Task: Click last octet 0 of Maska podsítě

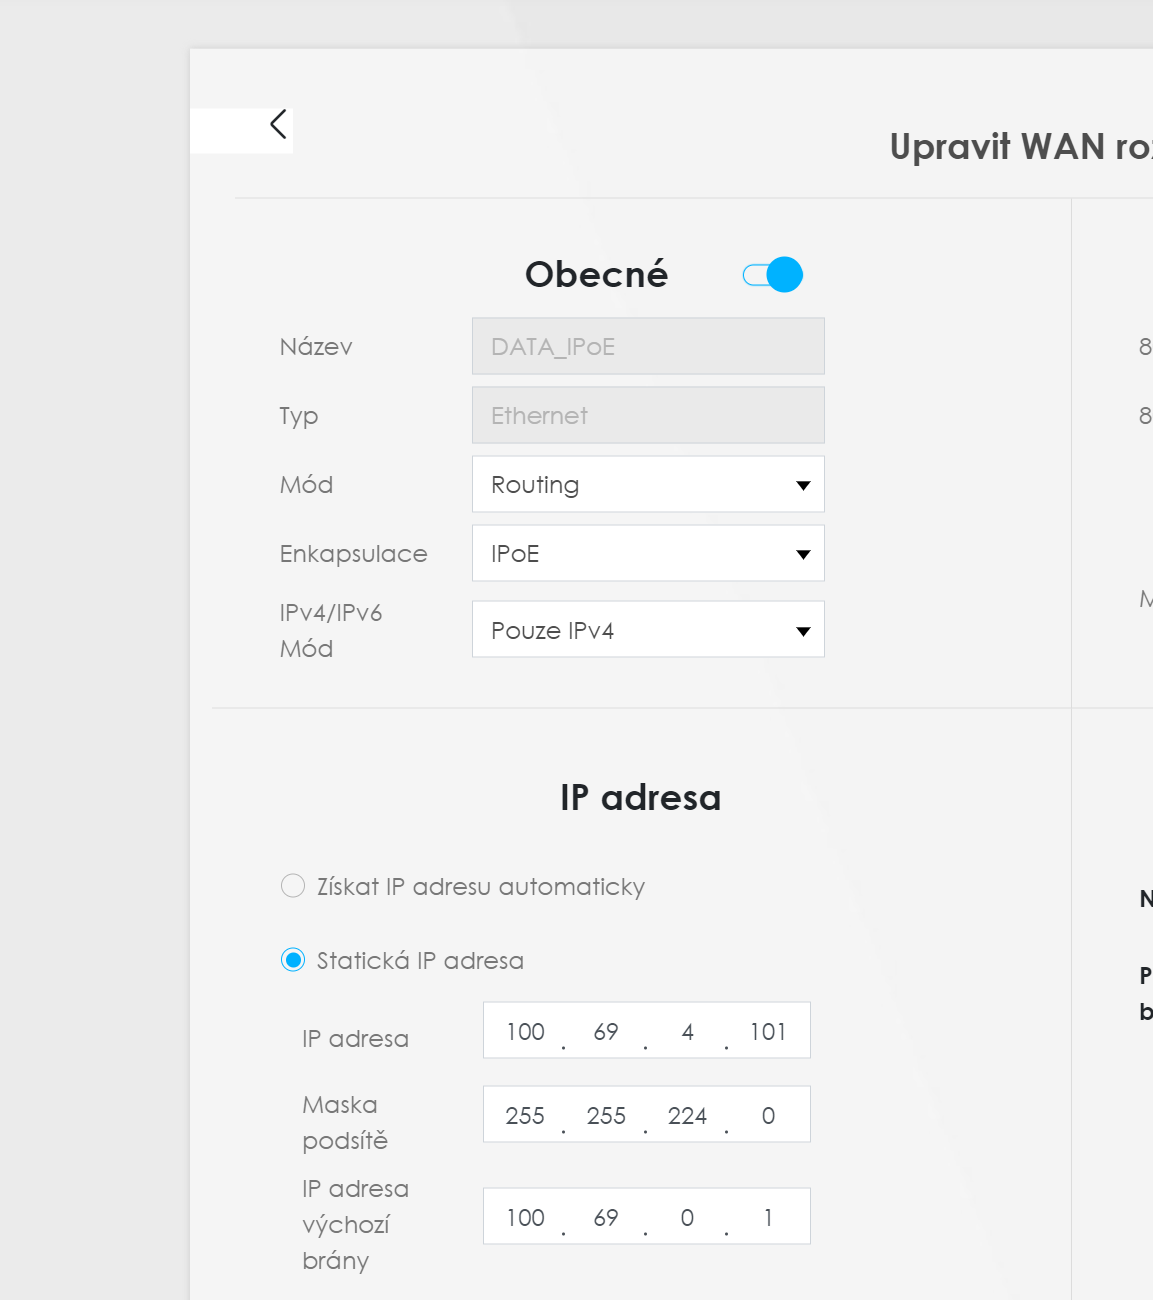Action: tap(768, 1115)
